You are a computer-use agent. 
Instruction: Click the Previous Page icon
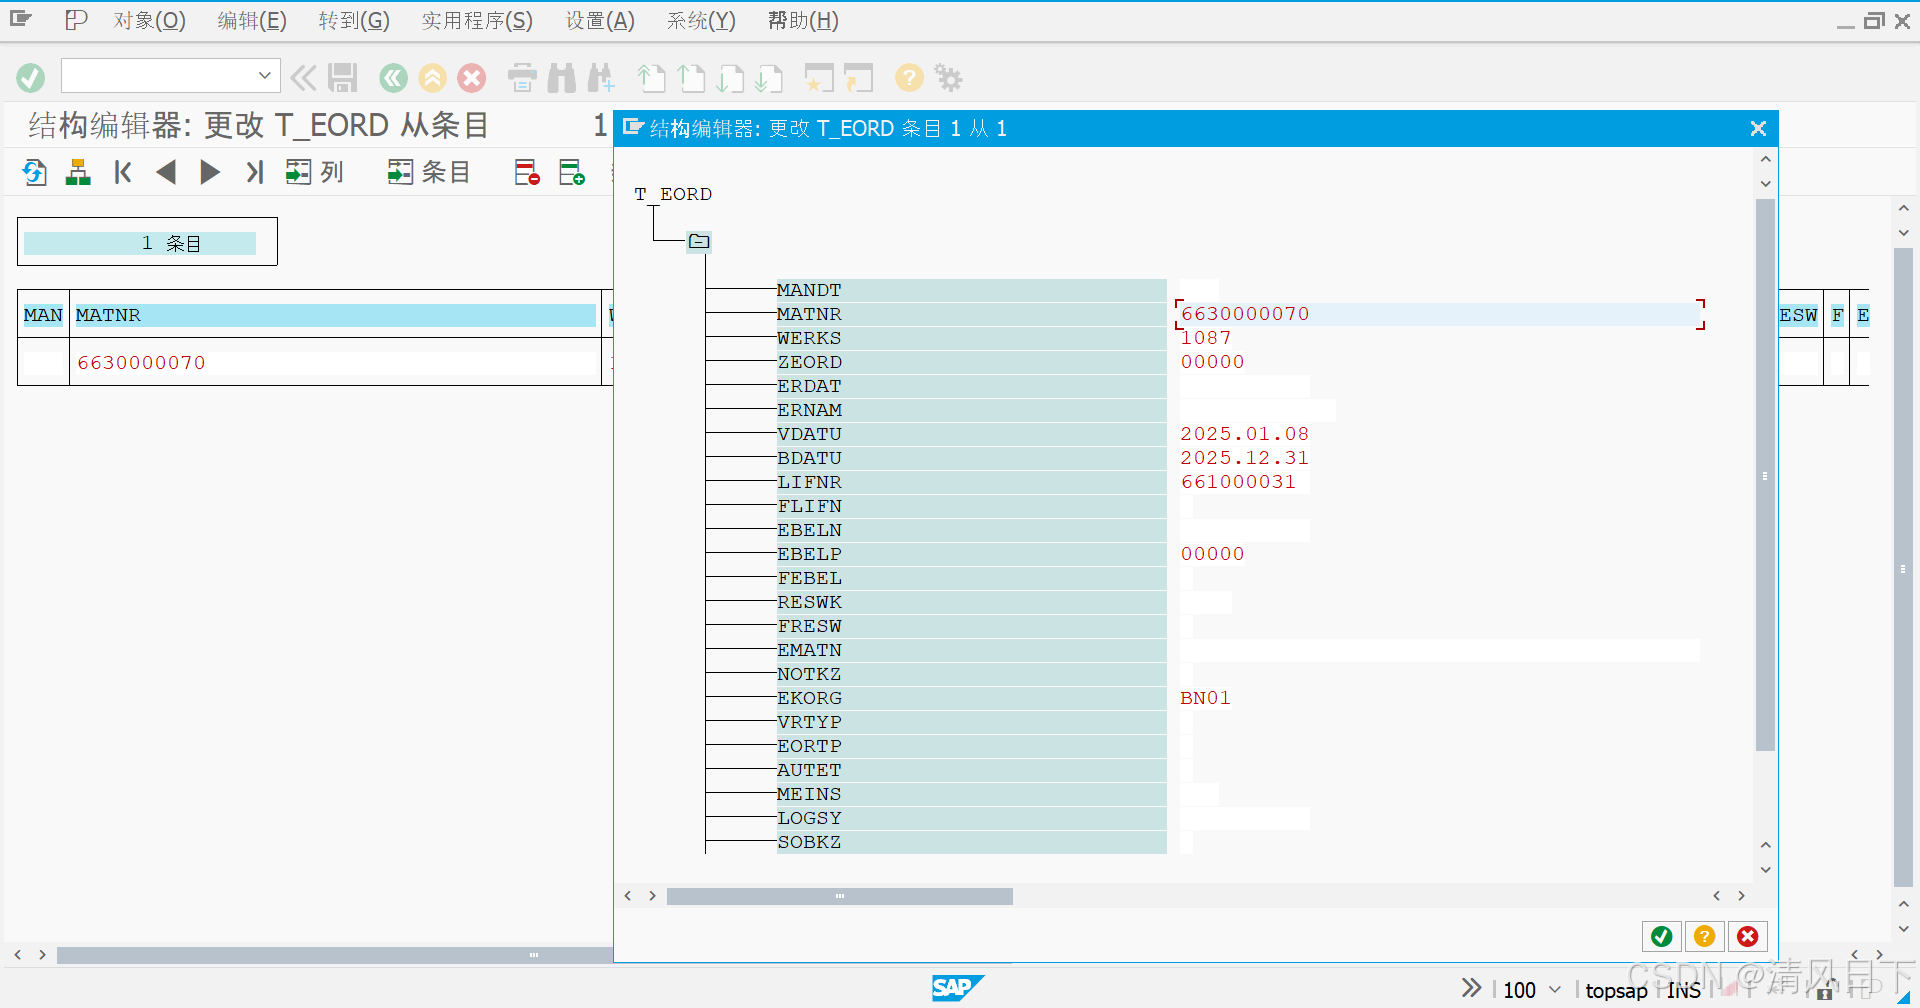[x=691, y=77]
